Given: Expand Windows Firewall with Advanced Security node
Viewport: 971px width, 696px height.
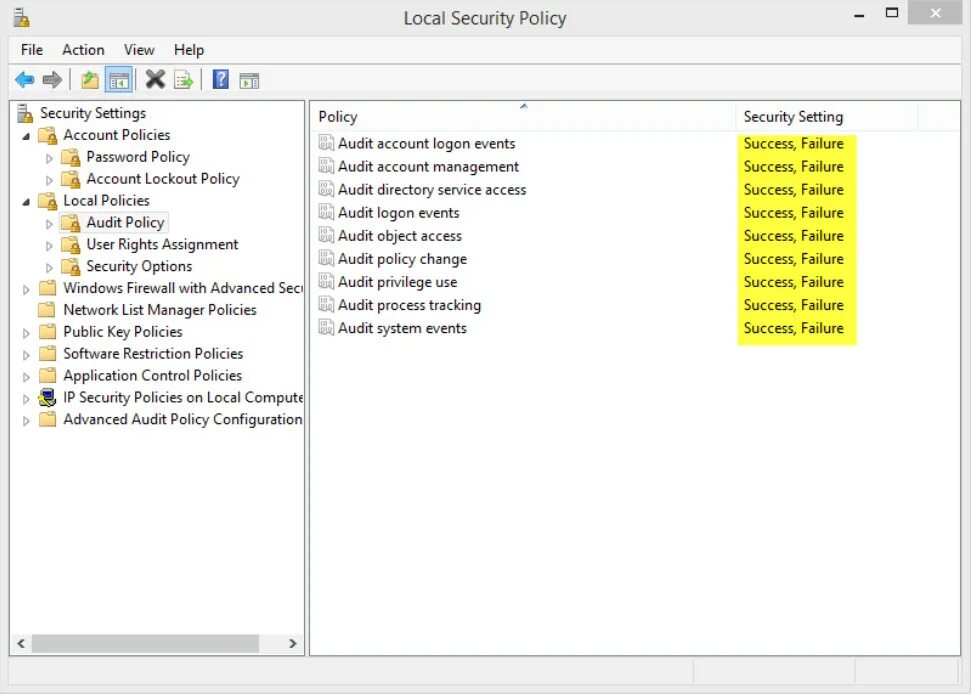Looking at the screenshot, I should pos(26,289).
